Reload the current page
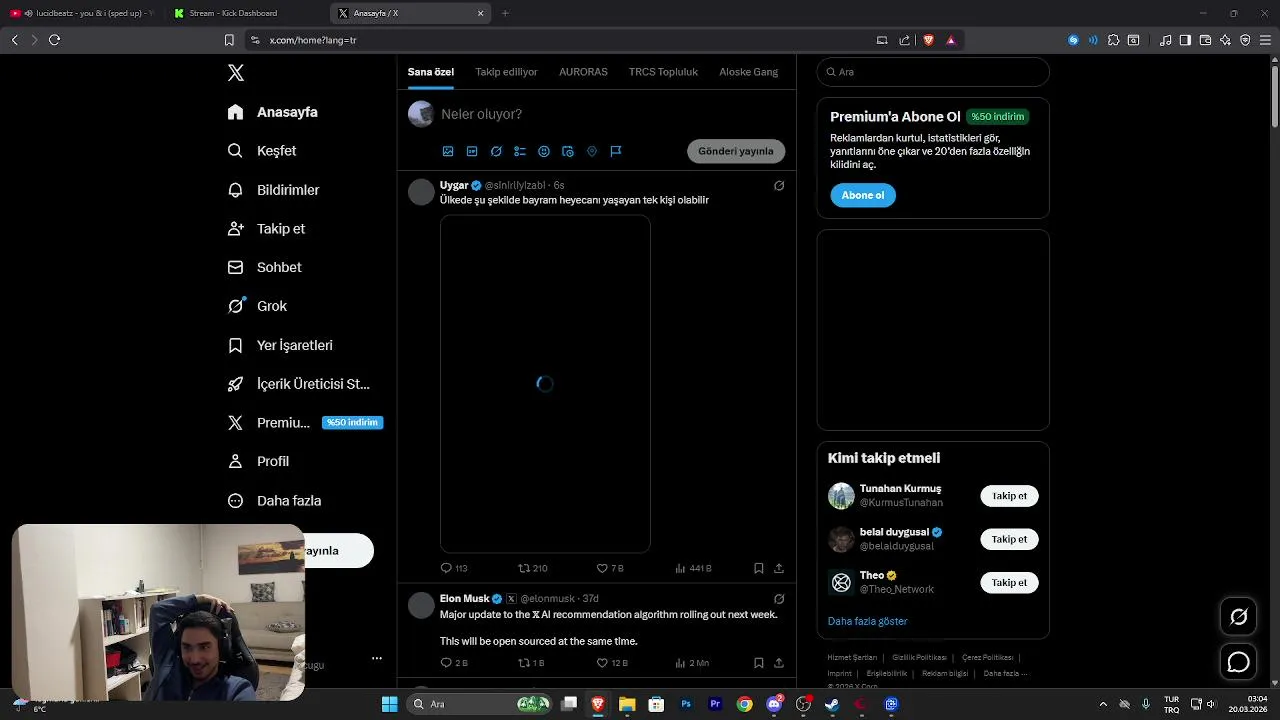 (x=54, y=40)
